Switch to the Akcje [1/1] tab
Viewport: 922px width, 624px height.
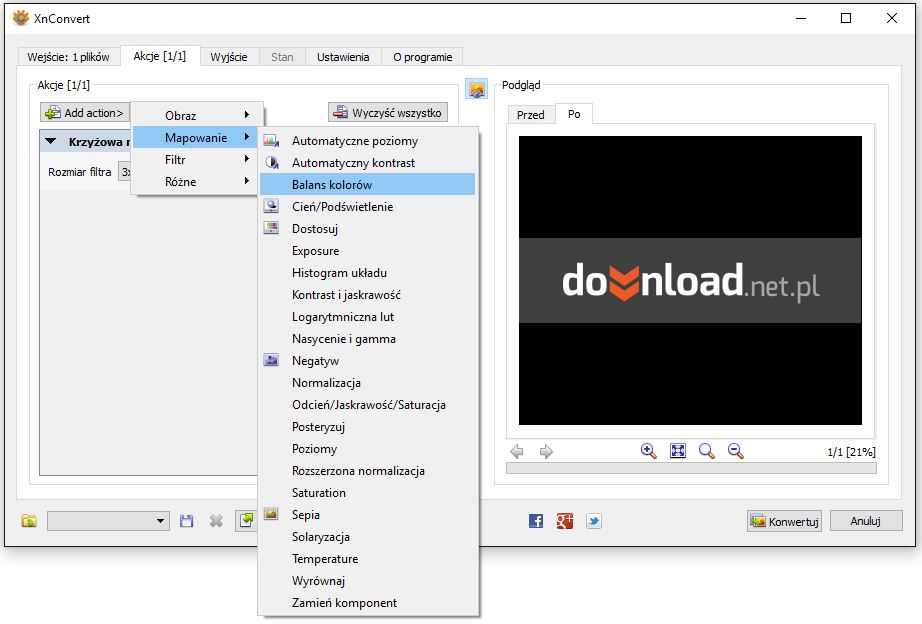pos(160,56)
